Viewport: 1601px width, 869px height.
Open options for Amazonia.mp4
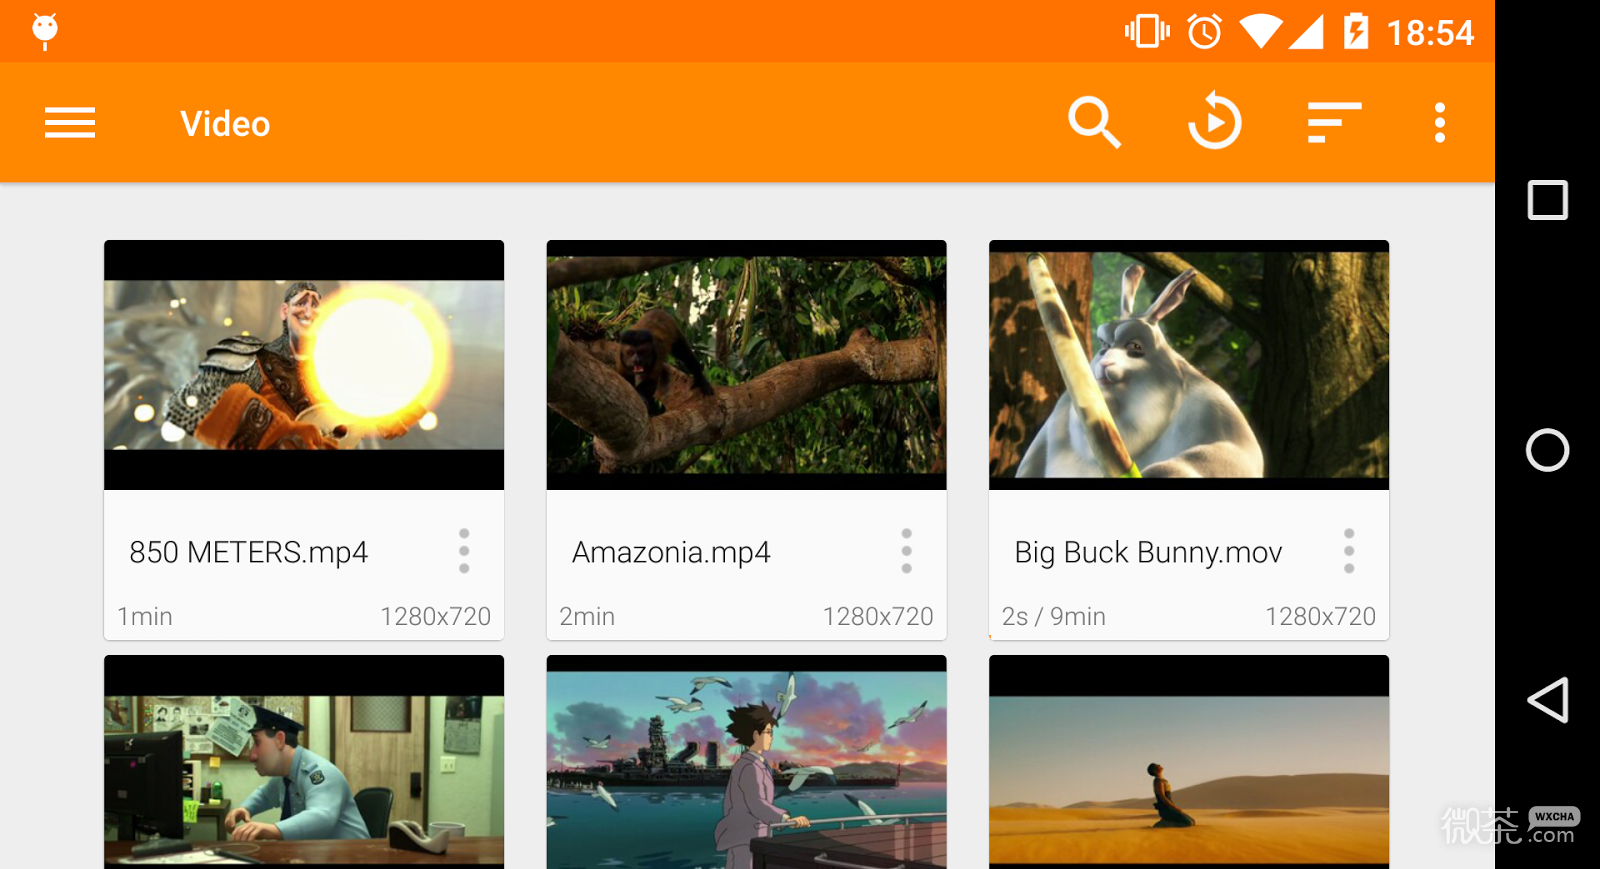coord(906,551)
